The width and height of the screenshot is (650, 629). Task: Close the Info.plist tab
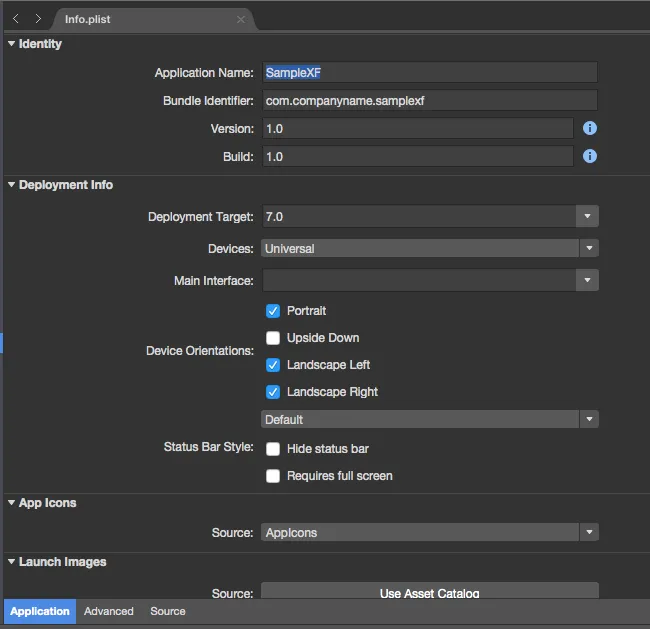click(x=240, y=19)
